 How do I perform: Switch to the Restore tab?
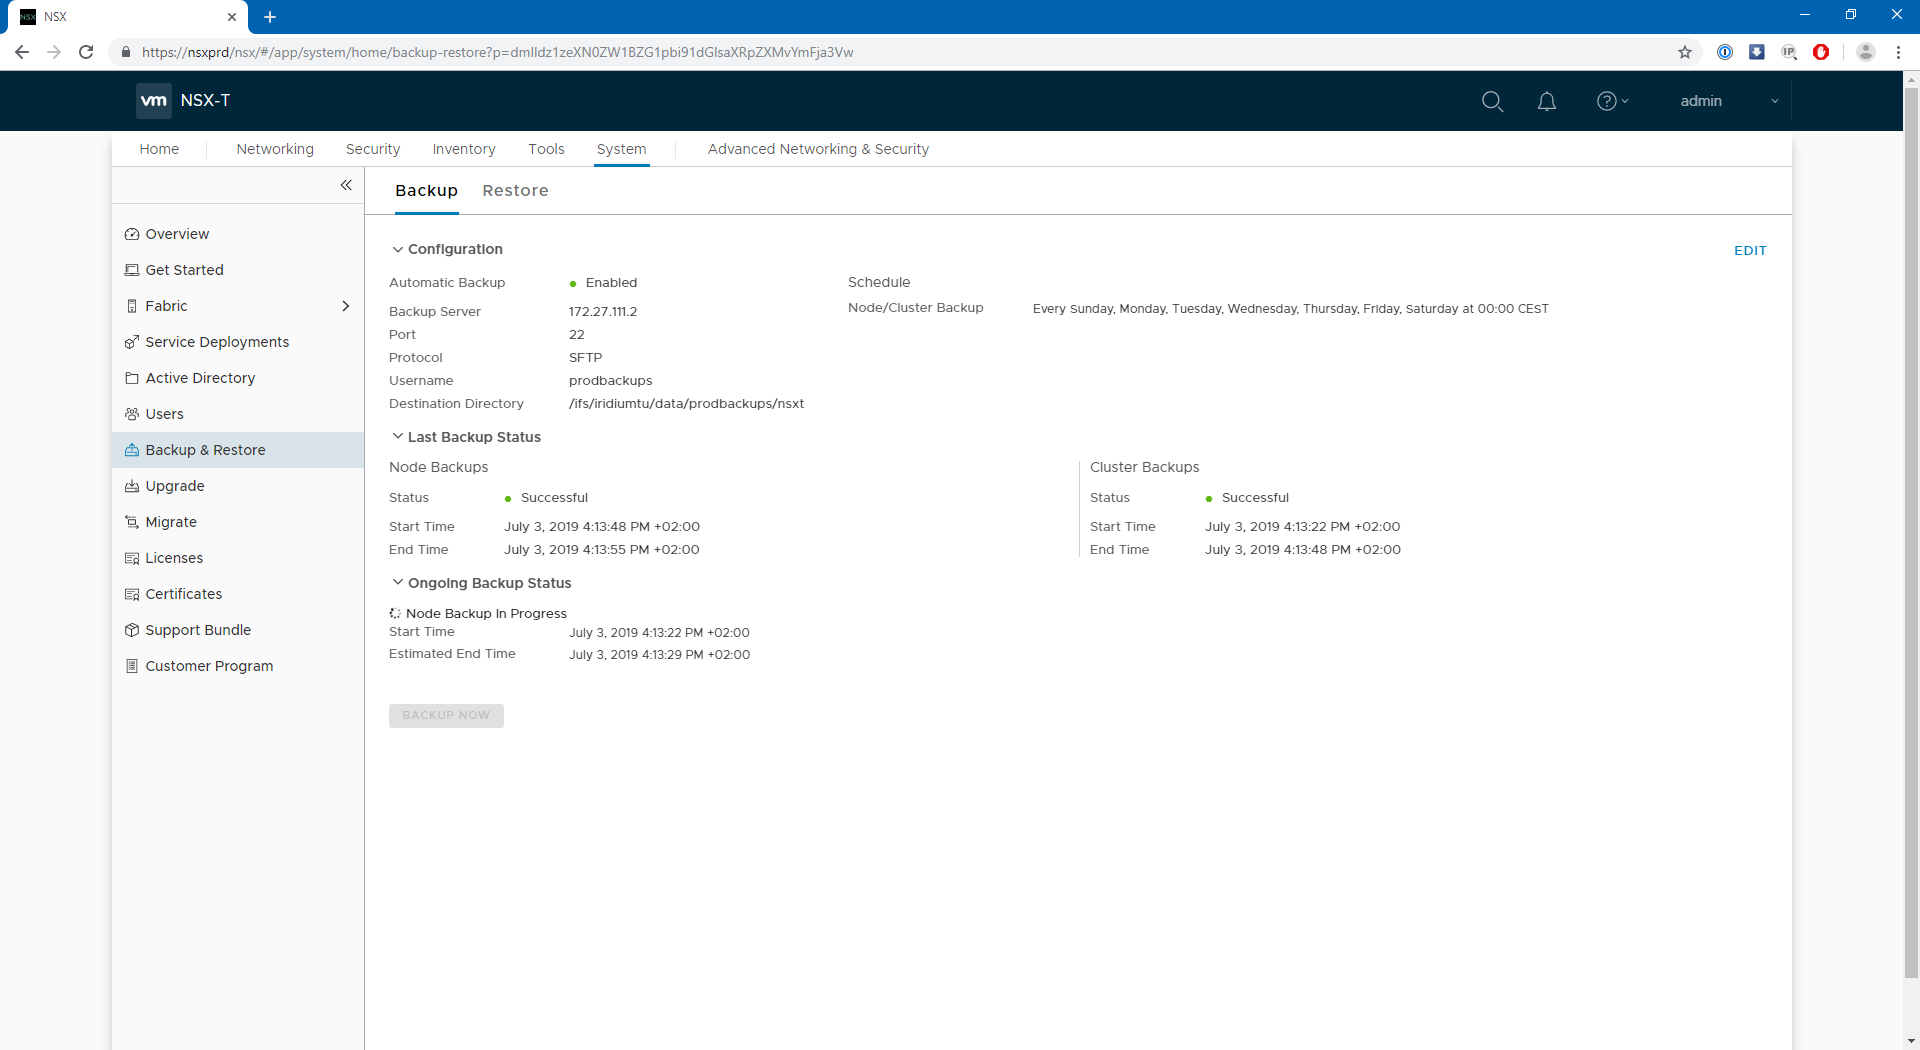tap(515, 191)
